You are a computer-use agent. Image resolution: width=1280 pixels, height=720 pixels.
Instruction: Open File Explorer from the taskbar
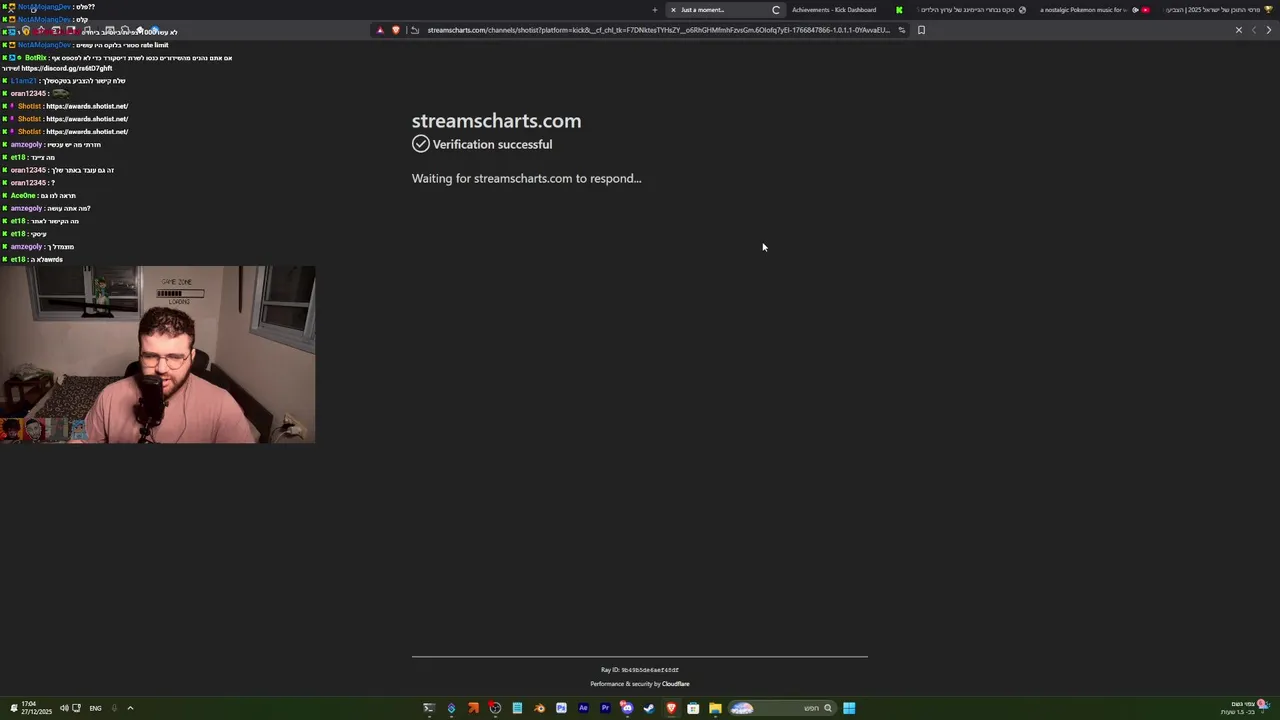click(715, 708)
